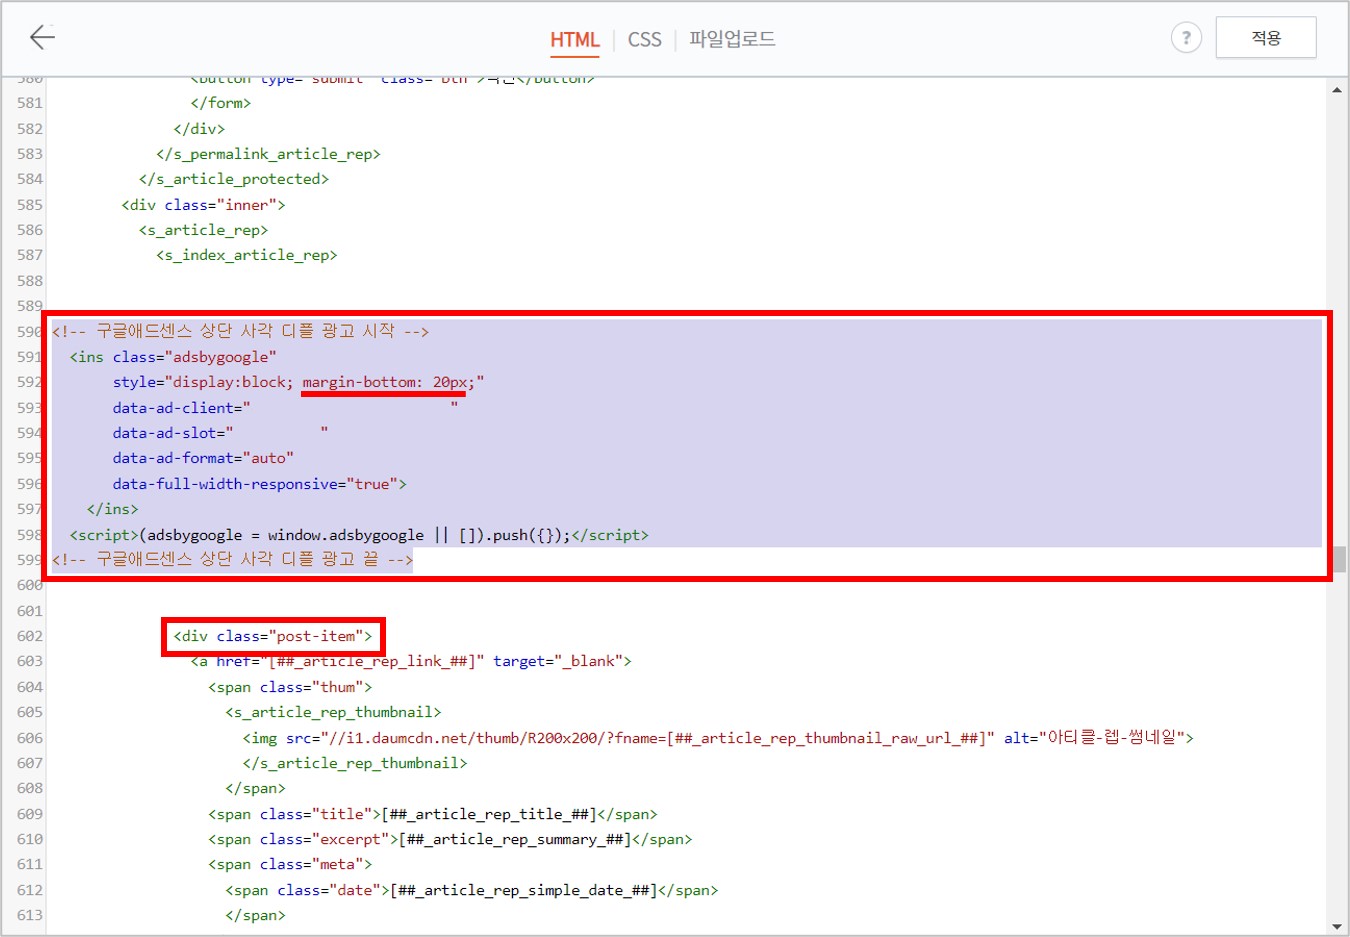Click the closing s_article_rep_thumbnail tag

(x=355, y=763)
